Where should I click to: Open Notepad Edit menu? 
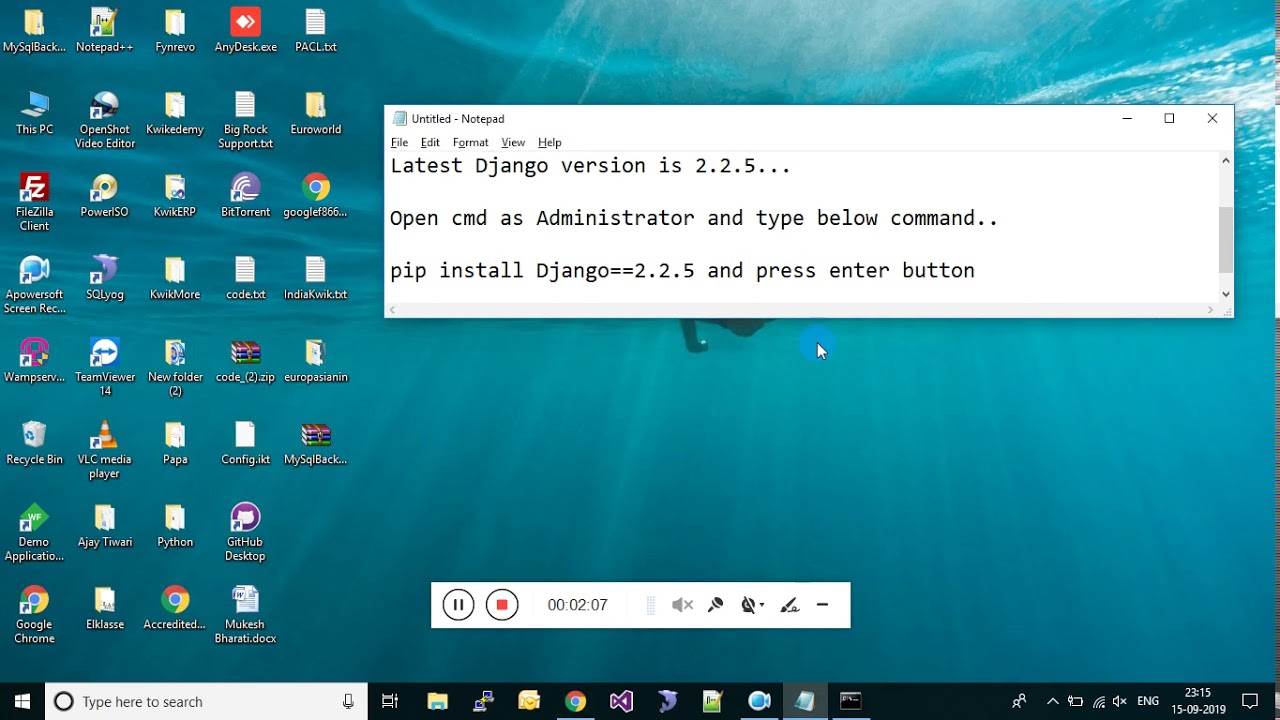click(430, 142)
